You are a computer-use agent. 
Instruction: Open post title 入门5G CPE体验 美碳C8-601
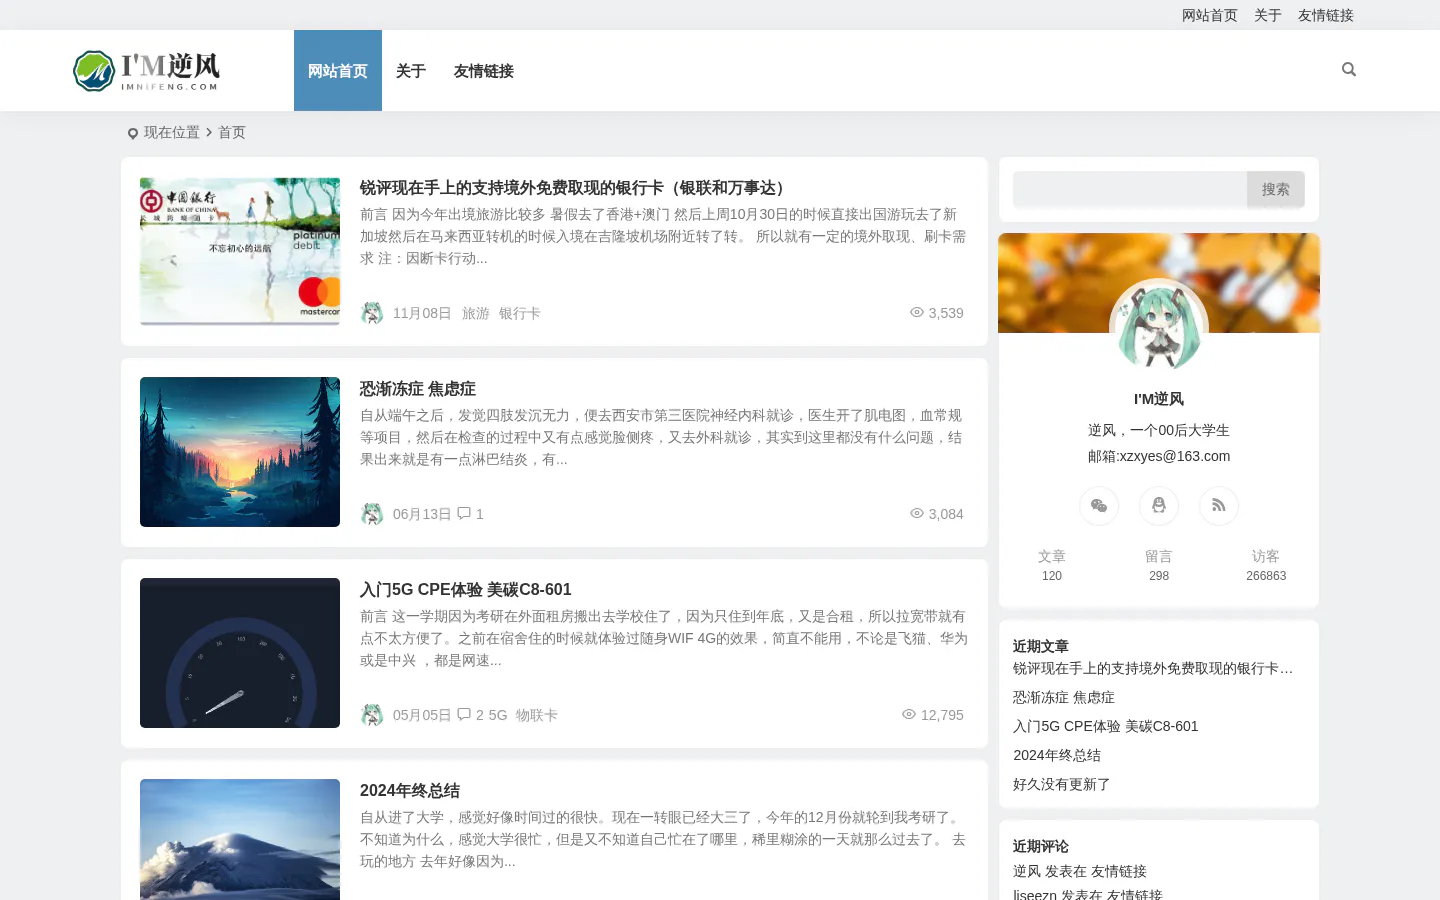pyautogui.click(x=466, y=590)
